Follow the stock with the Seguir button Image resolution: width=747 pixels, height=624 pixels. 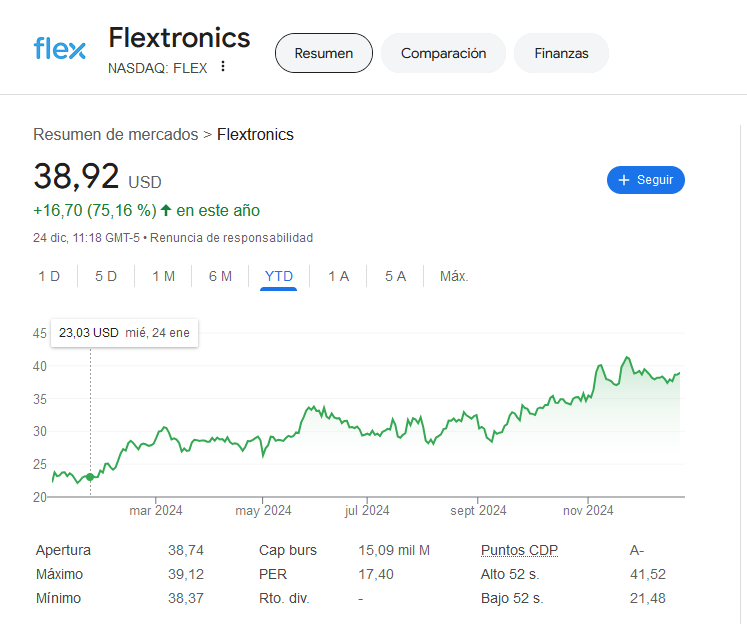646,180
